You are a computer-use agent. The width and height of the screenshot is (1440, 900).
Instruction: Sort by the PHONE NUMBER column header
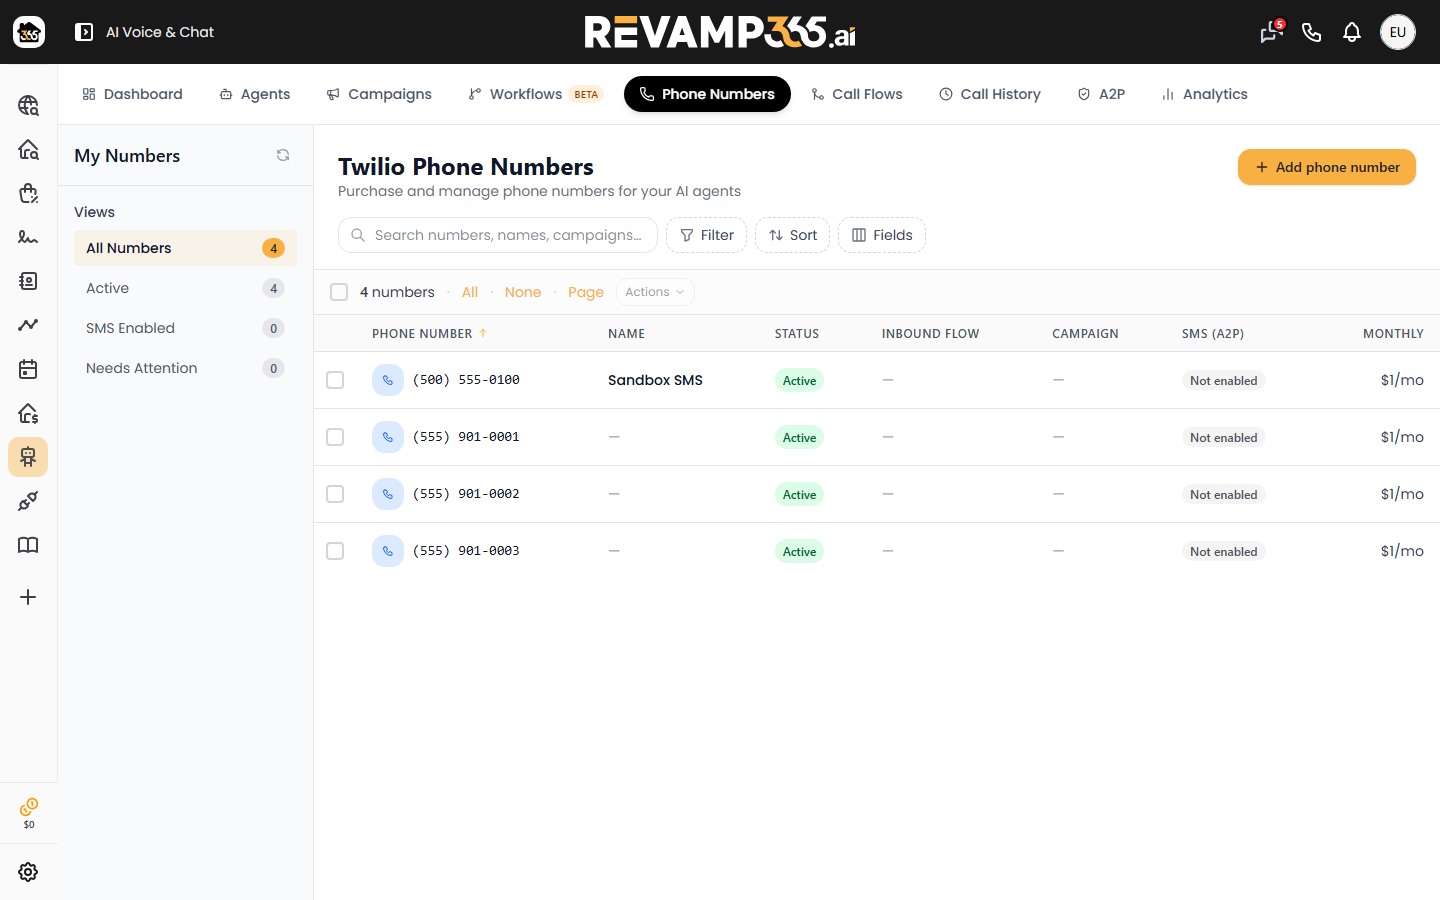pyautogui.click(x=429, y=334)
